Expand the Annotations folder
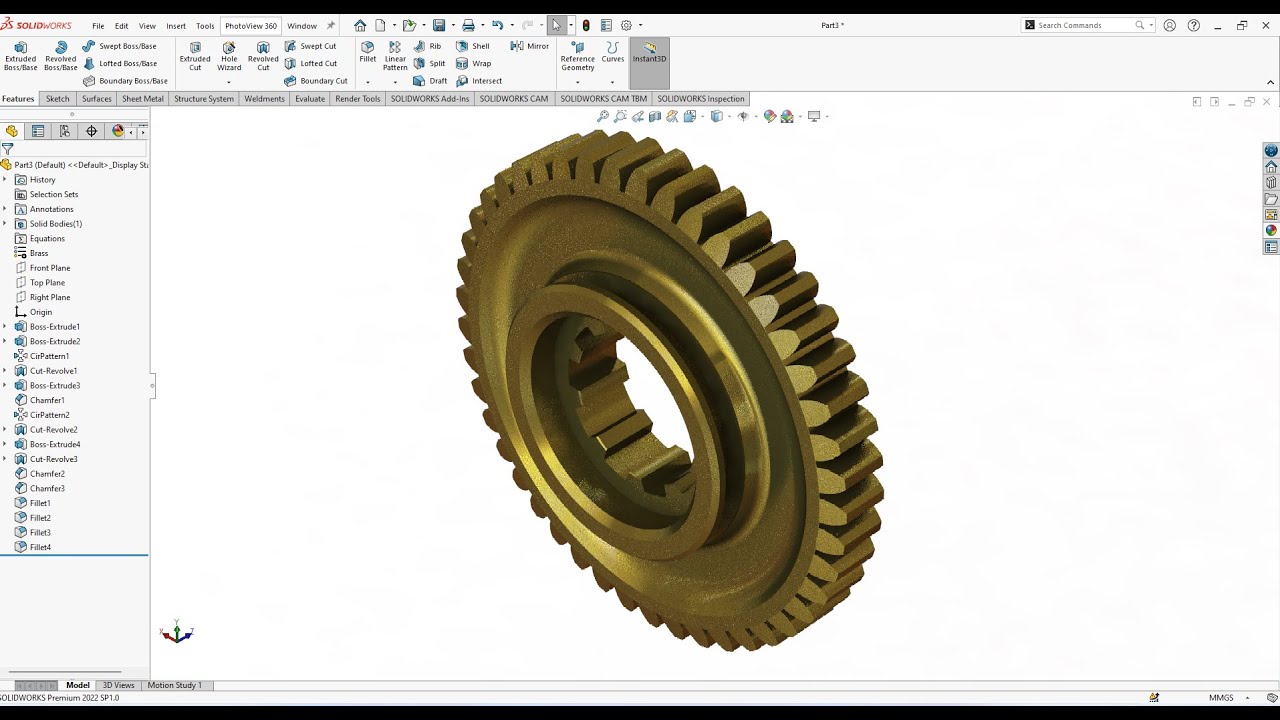The image size is (1280, 720). pos(5,209)
